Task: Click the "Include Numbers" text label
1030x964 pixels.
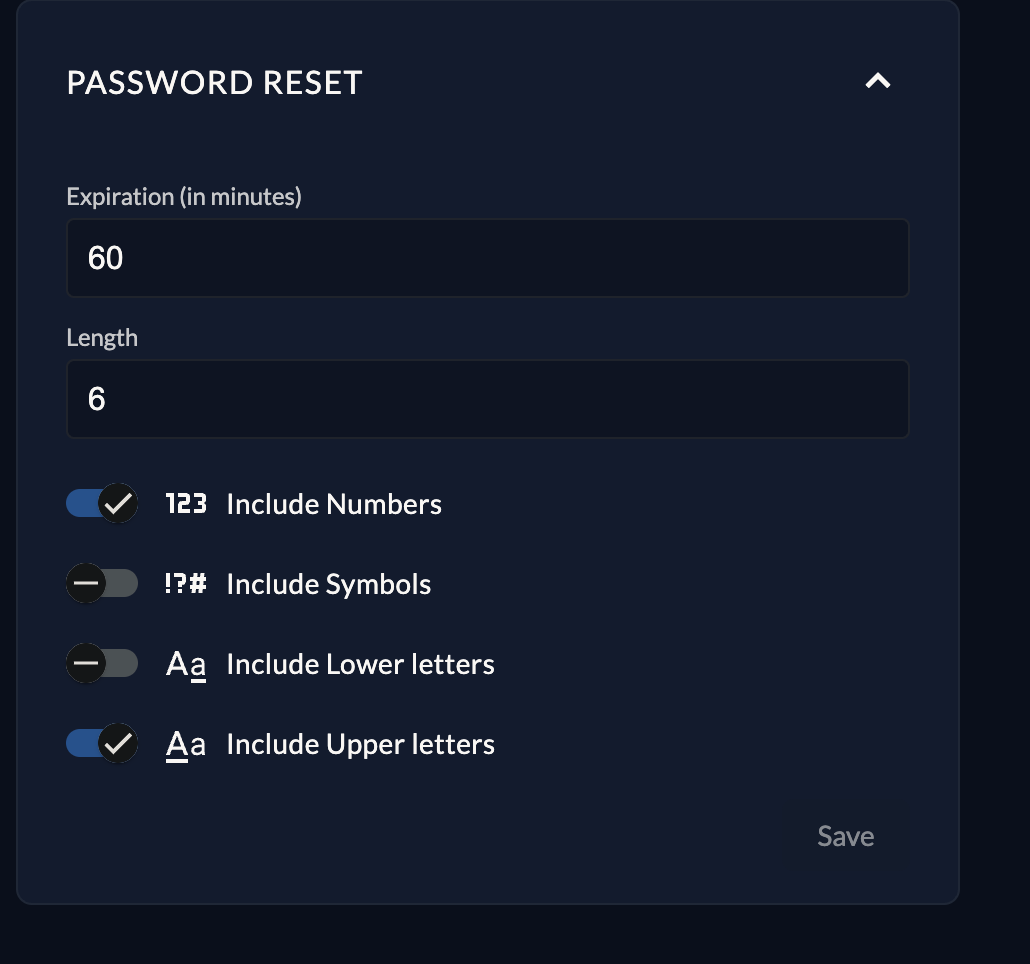Action: tap(334, 504)
